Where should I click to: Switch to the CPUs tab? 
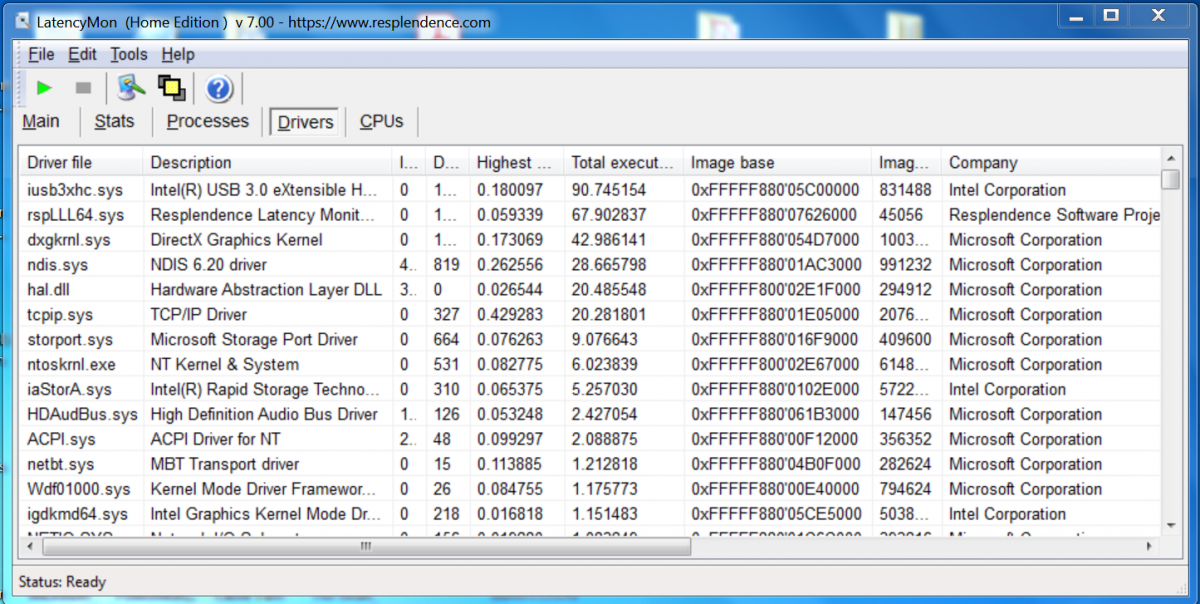coord(381,121)
